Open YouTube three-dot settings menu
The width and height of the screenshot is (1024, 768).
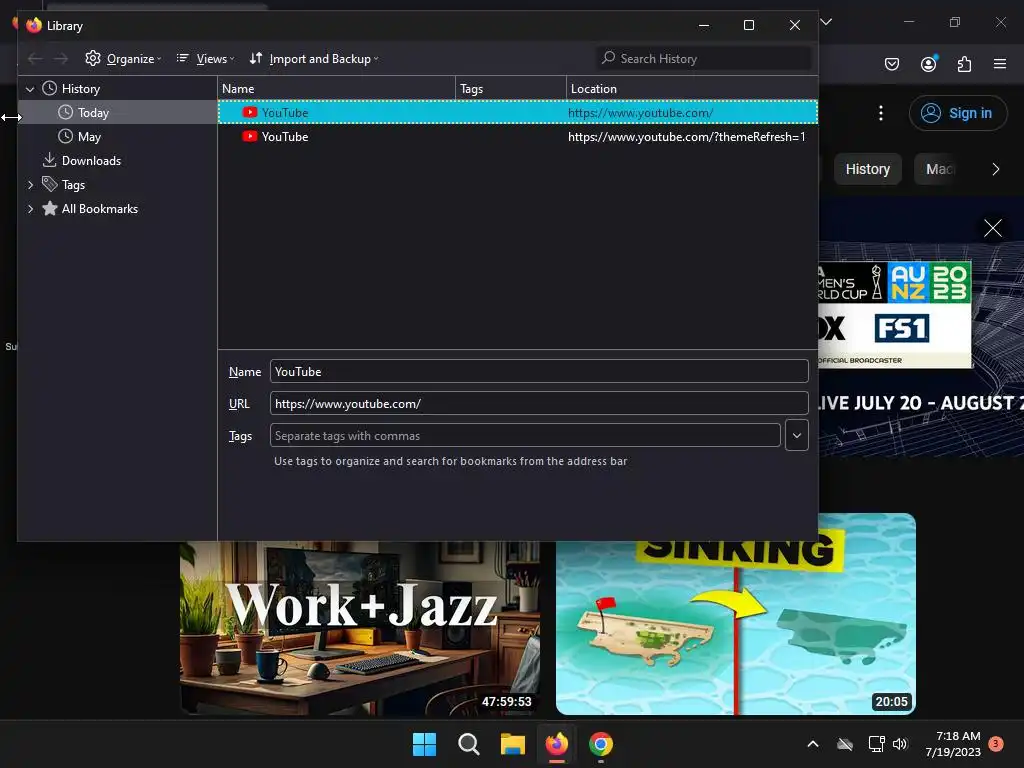point(881,113)
